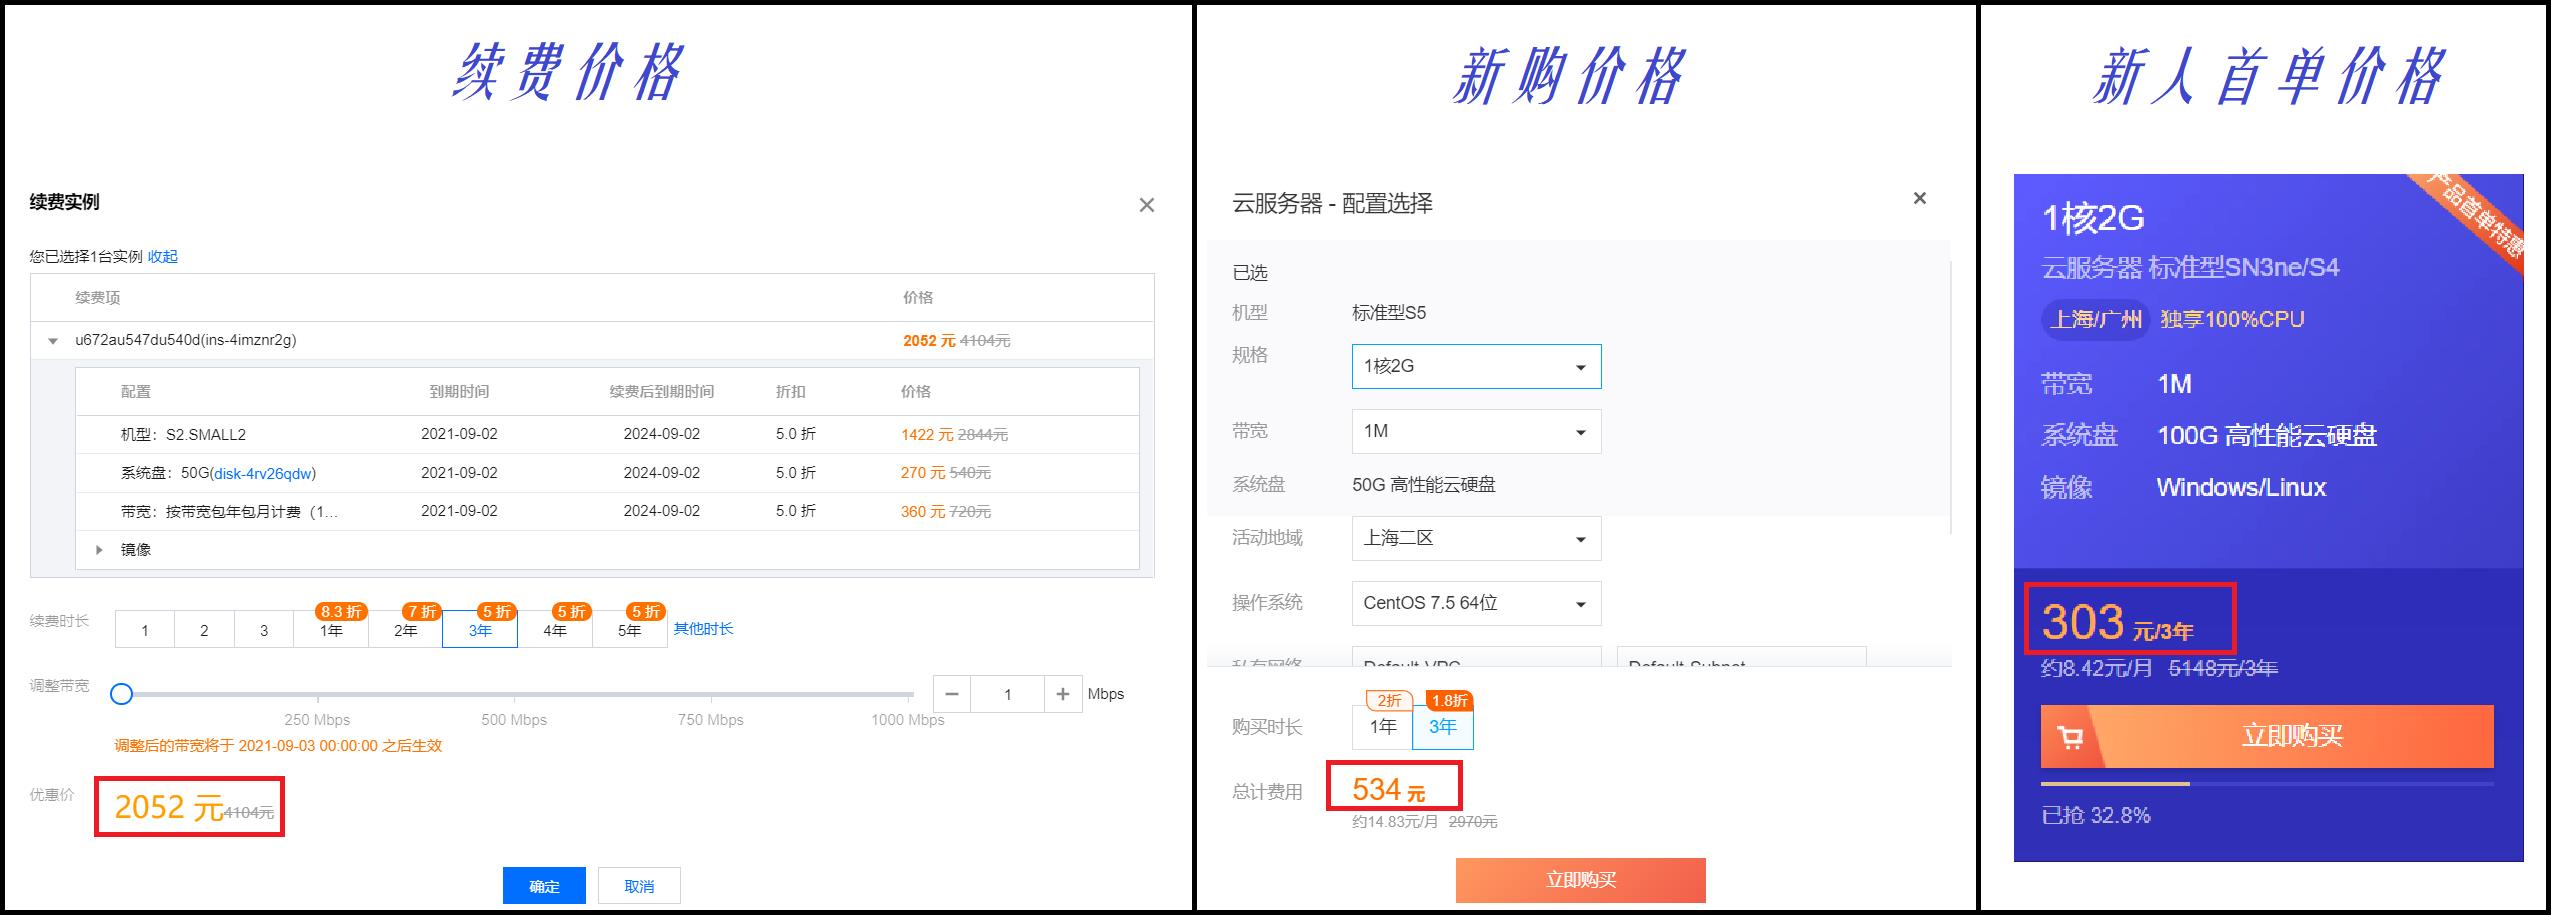Screen dimensions: 2551x915
Task: Click 立即购买 on the 1核2G promo card
Action: point(2267,736)
